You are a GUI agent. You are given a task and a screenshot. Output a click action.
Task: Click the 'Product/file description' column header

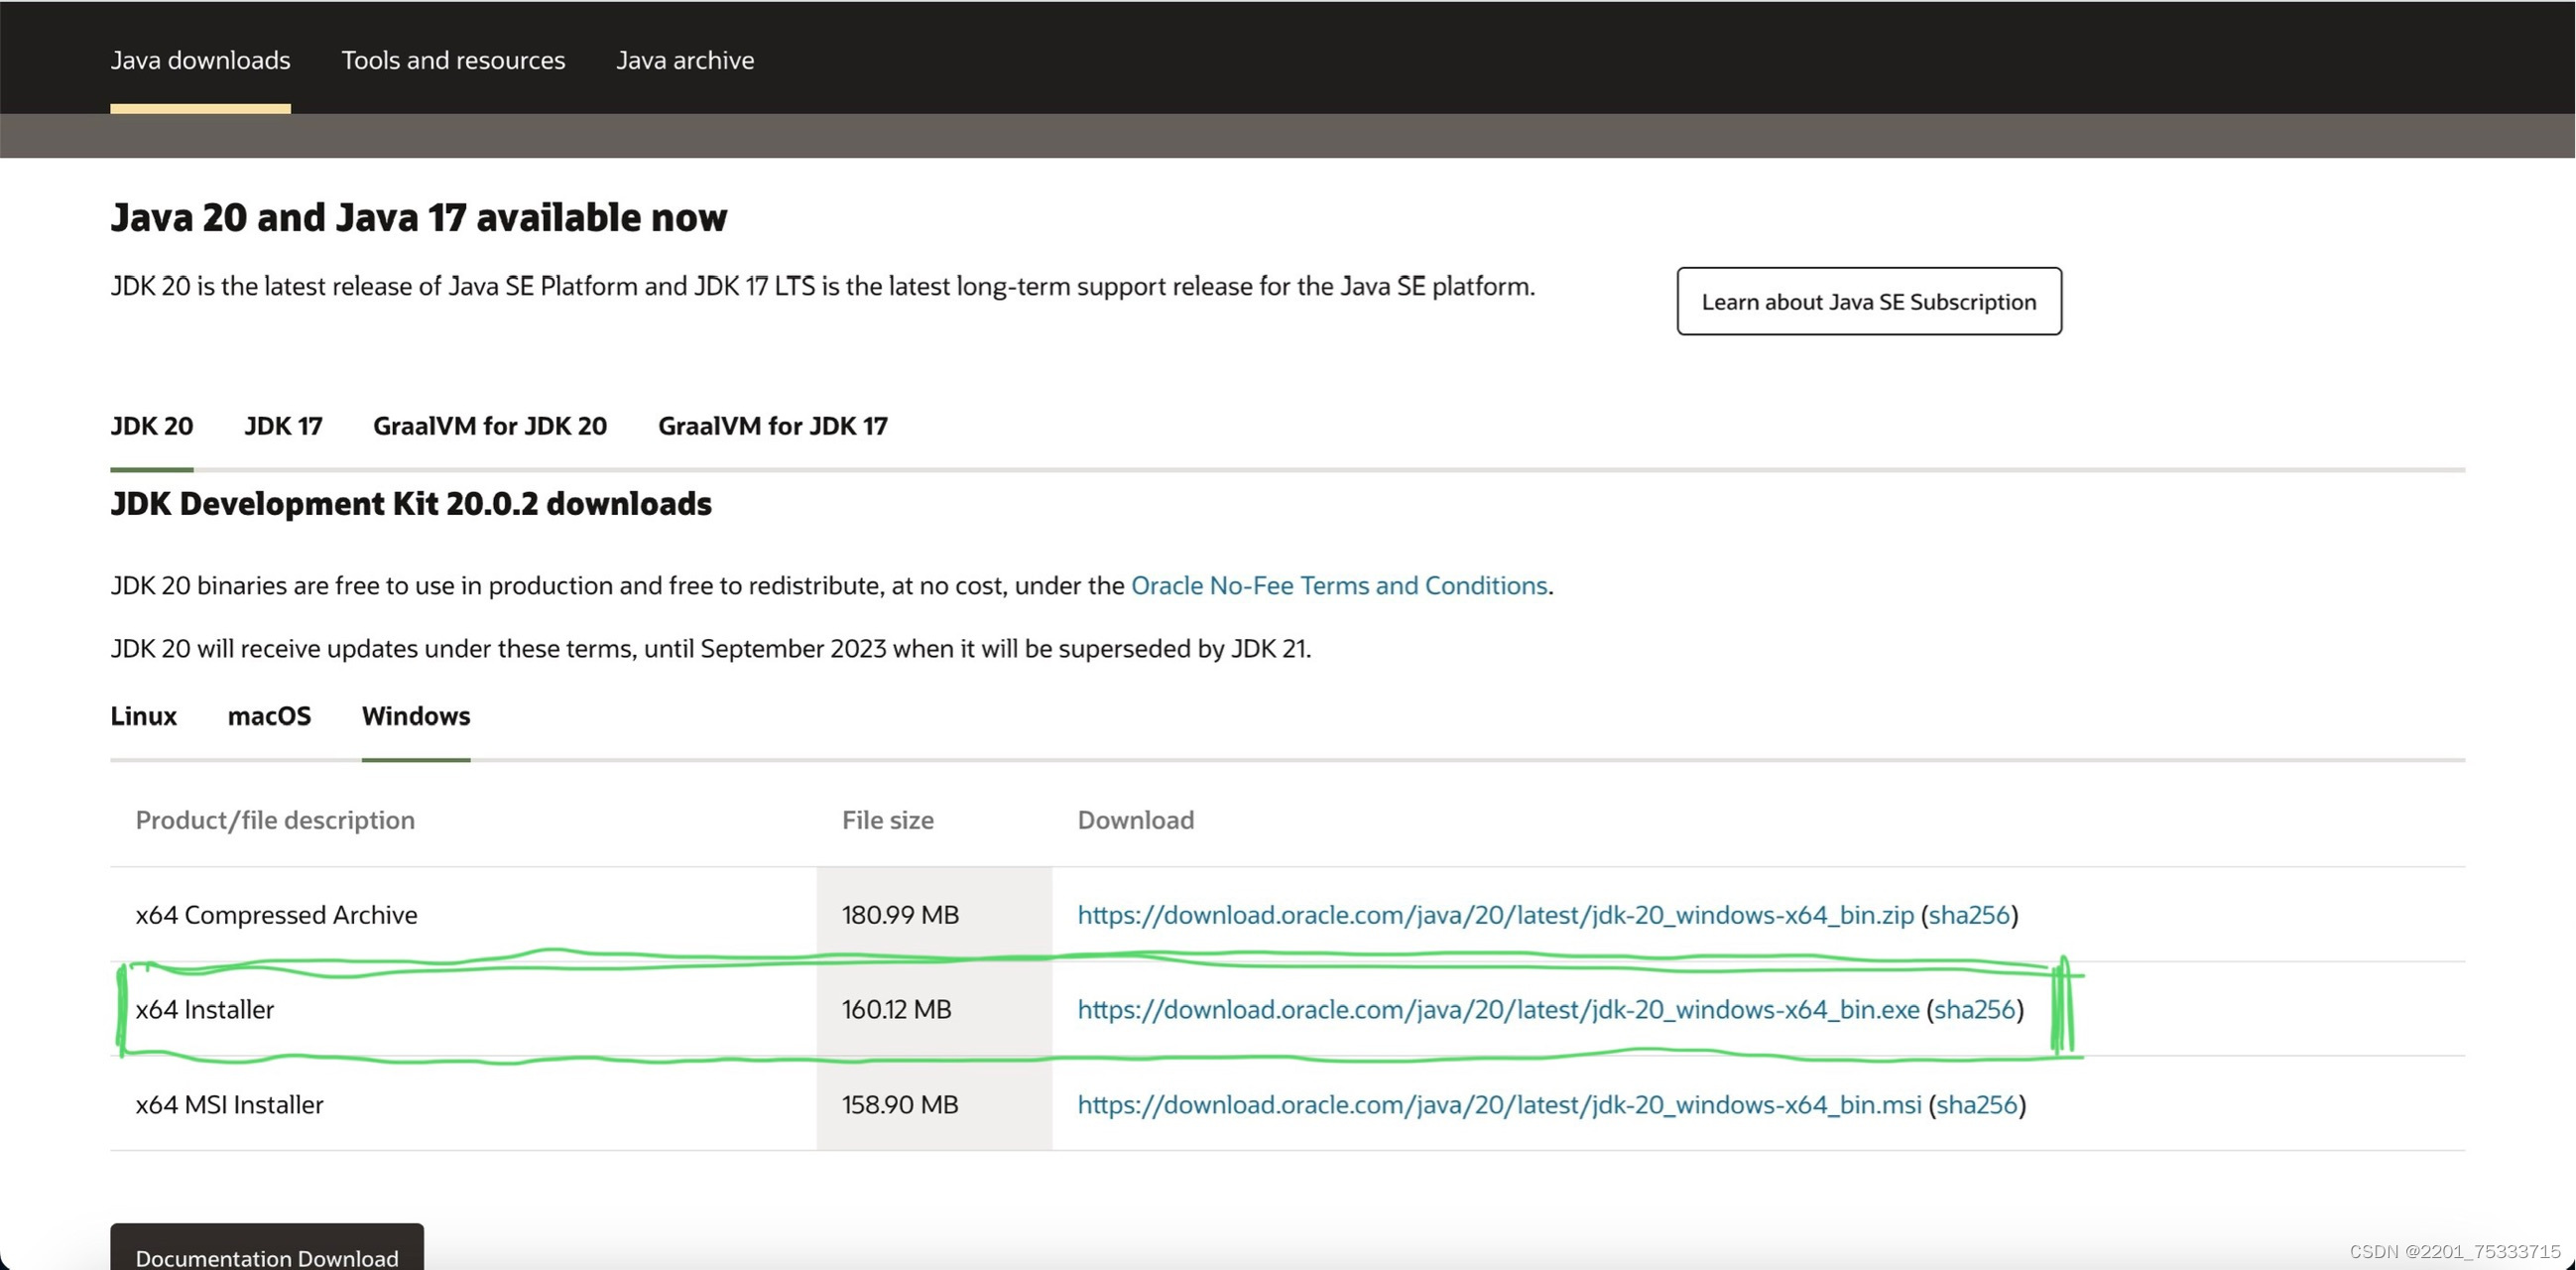(x=275, y=820)
